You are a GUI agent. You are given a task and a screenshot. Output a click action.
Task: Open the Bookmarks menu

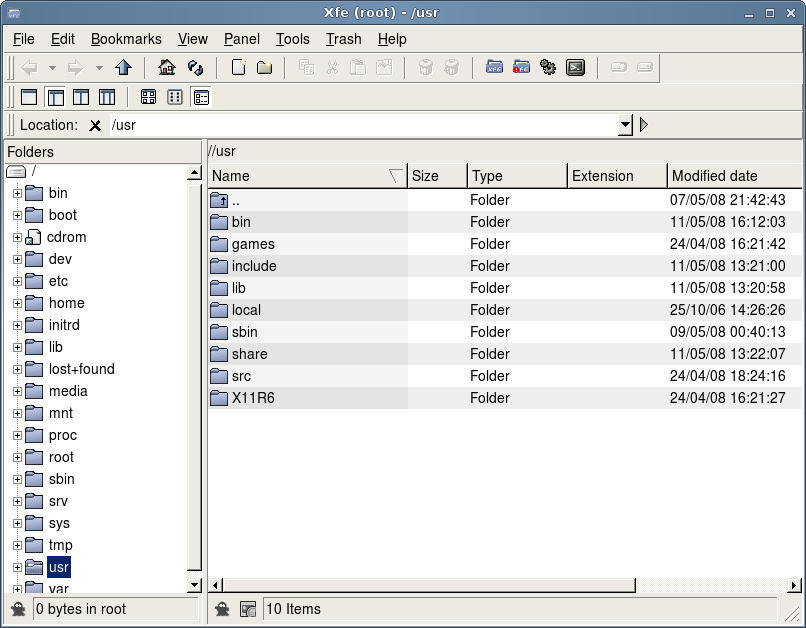(x=126, y=39)
